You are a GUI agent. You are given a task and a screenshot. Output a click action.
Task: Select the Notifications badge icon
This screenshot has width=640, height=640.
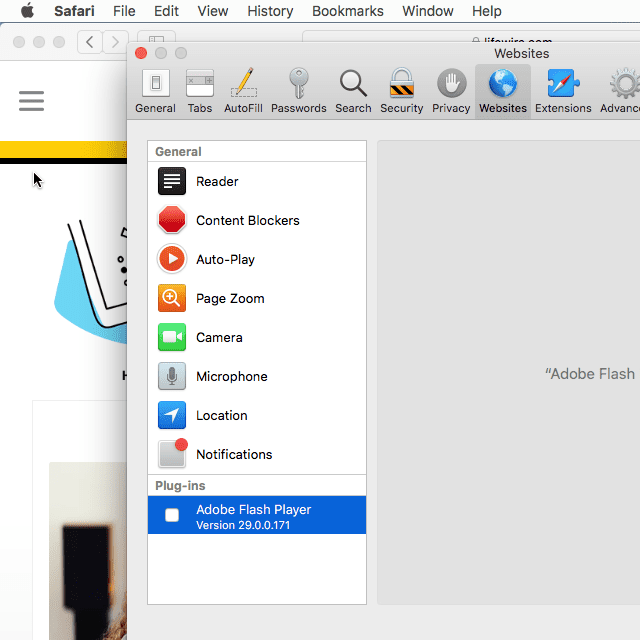(x=173, y=453)
